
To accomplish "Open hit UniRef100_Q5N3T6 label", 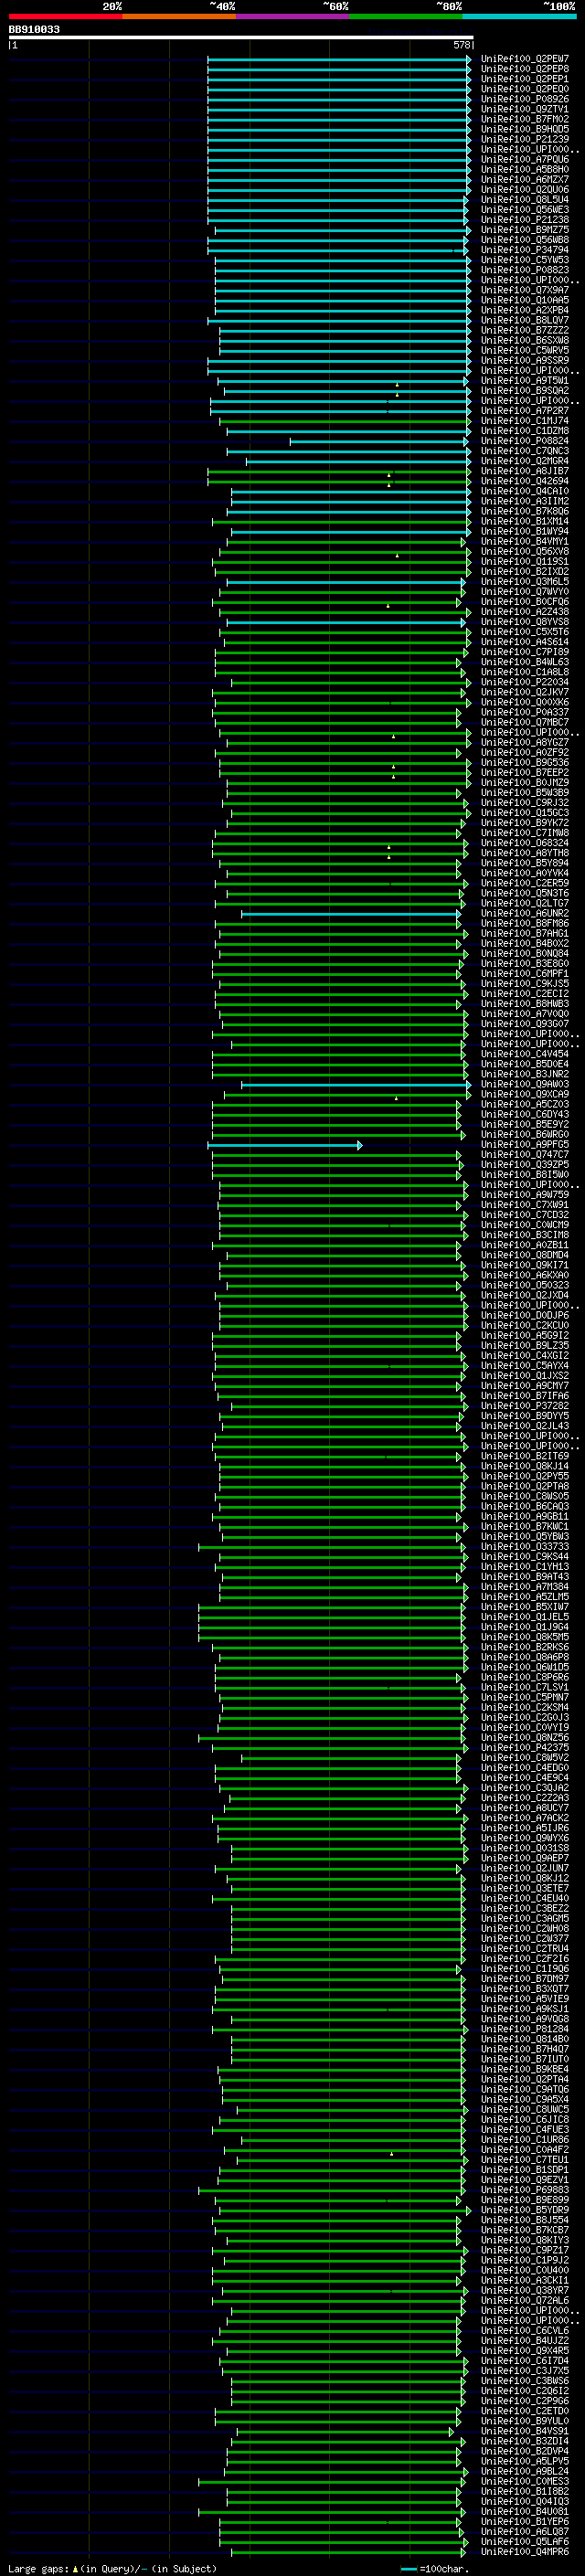I will click(x=525, y=894).
